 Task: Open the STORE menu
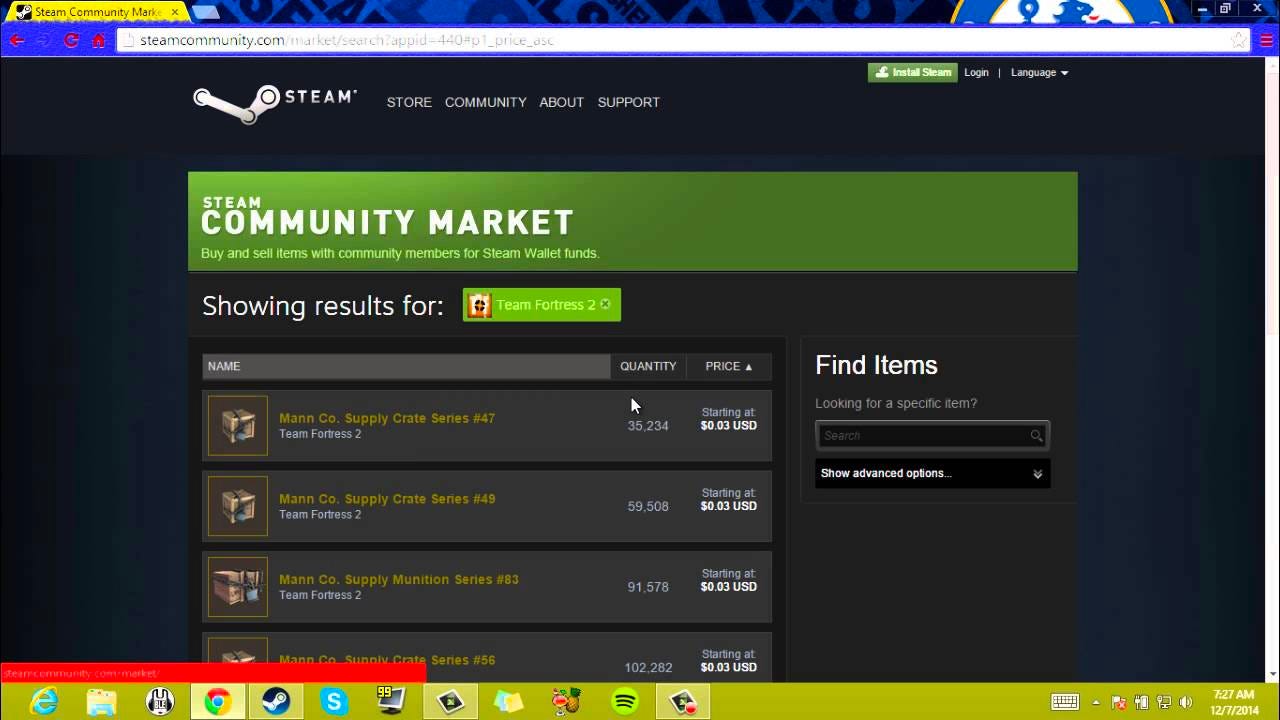(x=409, y=102)
